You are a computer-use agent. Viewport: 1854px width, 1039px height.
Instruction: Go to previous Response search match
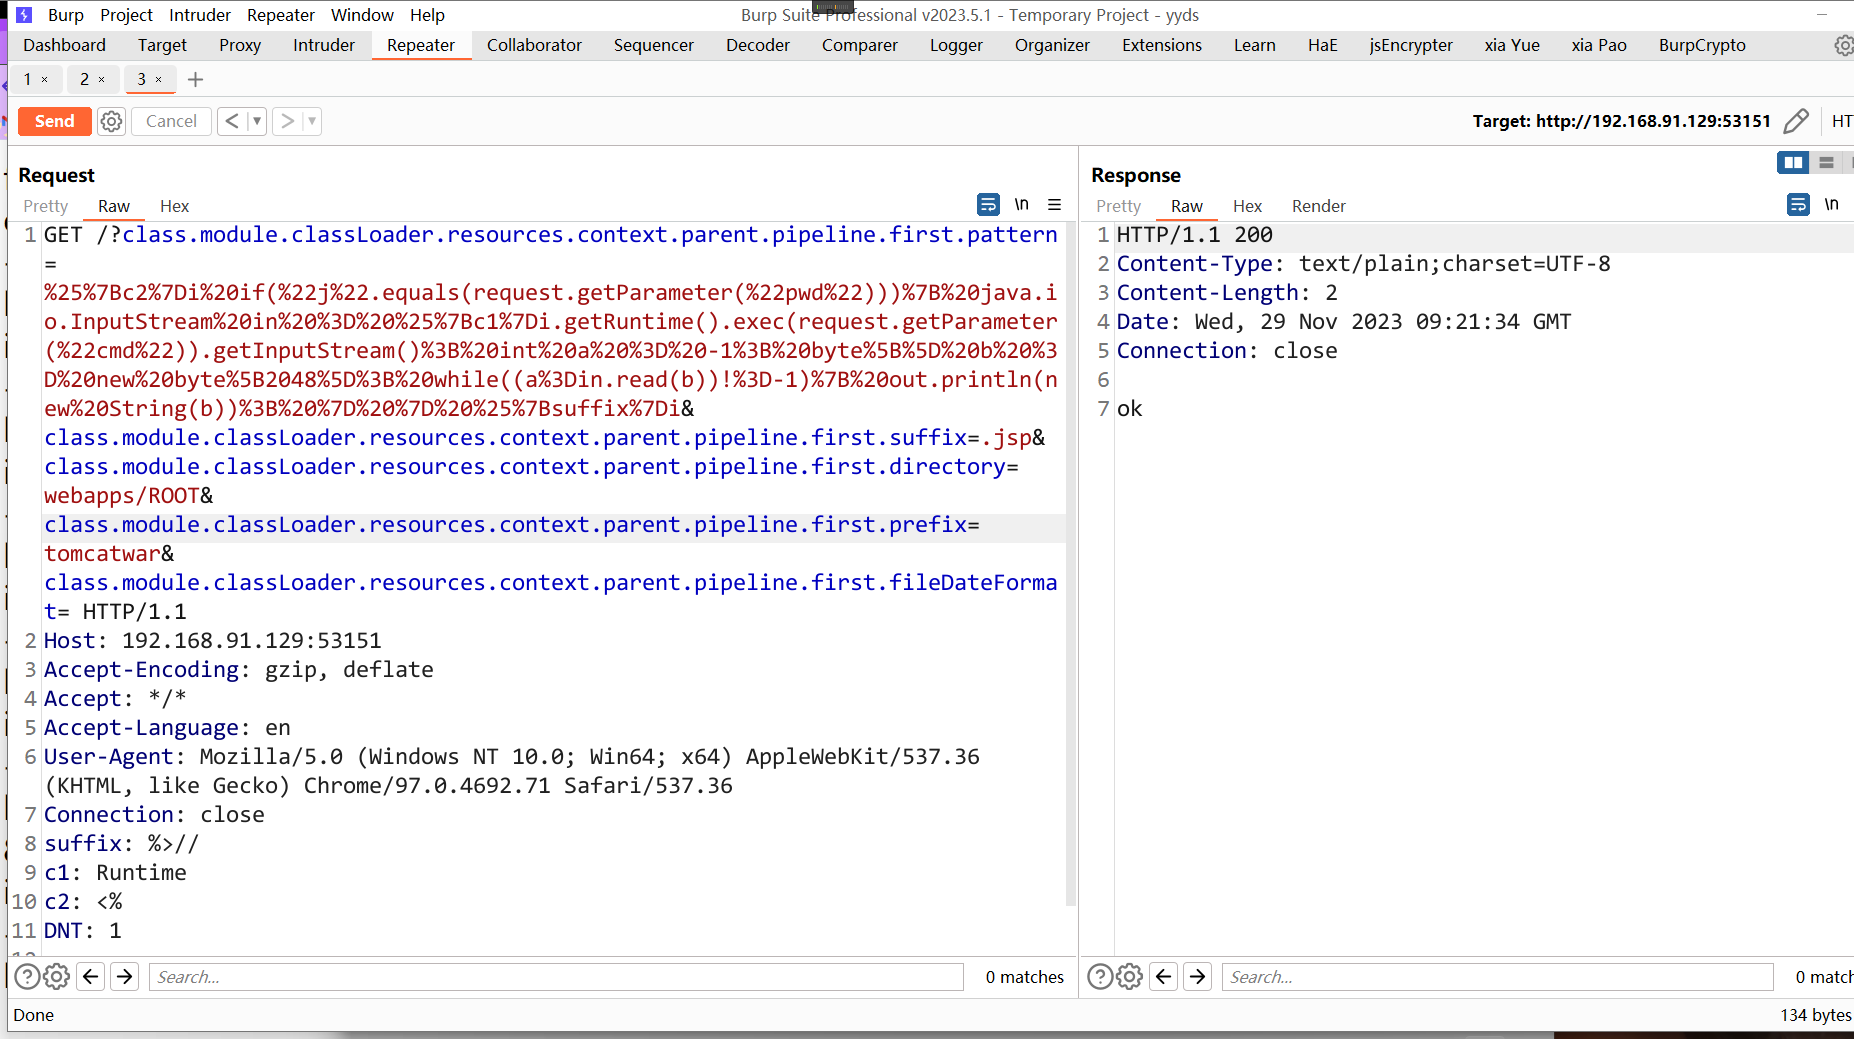pos(1164,977)
